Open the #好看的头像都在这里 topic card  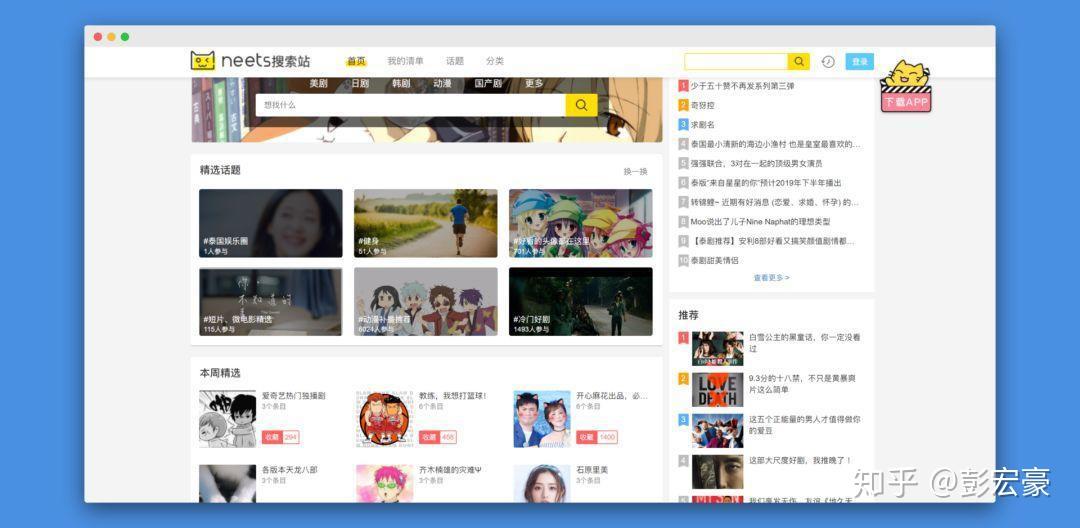(581, 223)
